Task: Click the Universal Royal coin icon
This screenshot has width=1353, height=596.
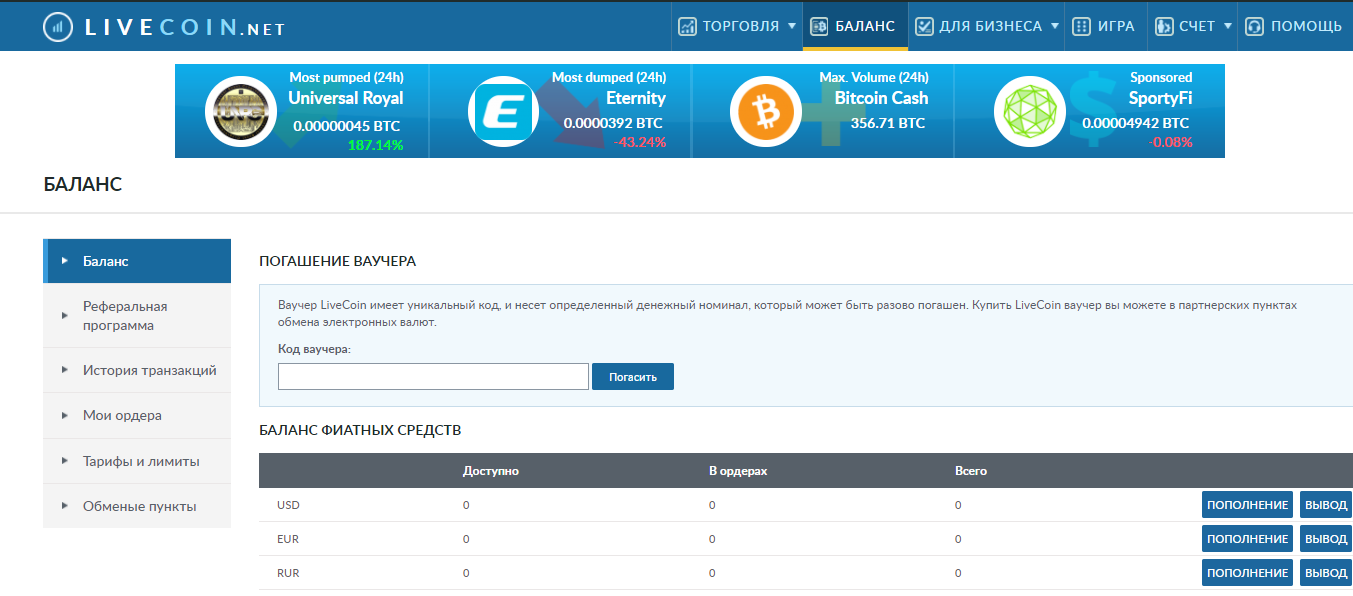Action: pos(240,111)
